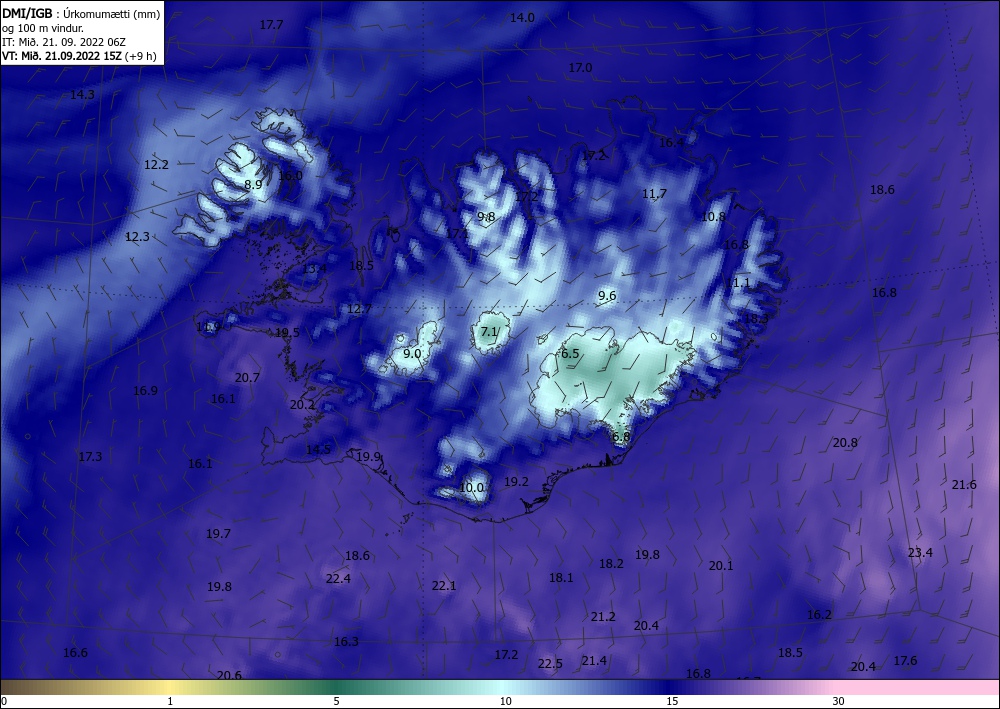The image size is (1000, 709).
Task: Click the map value 19.9
Action: [368, 457]
